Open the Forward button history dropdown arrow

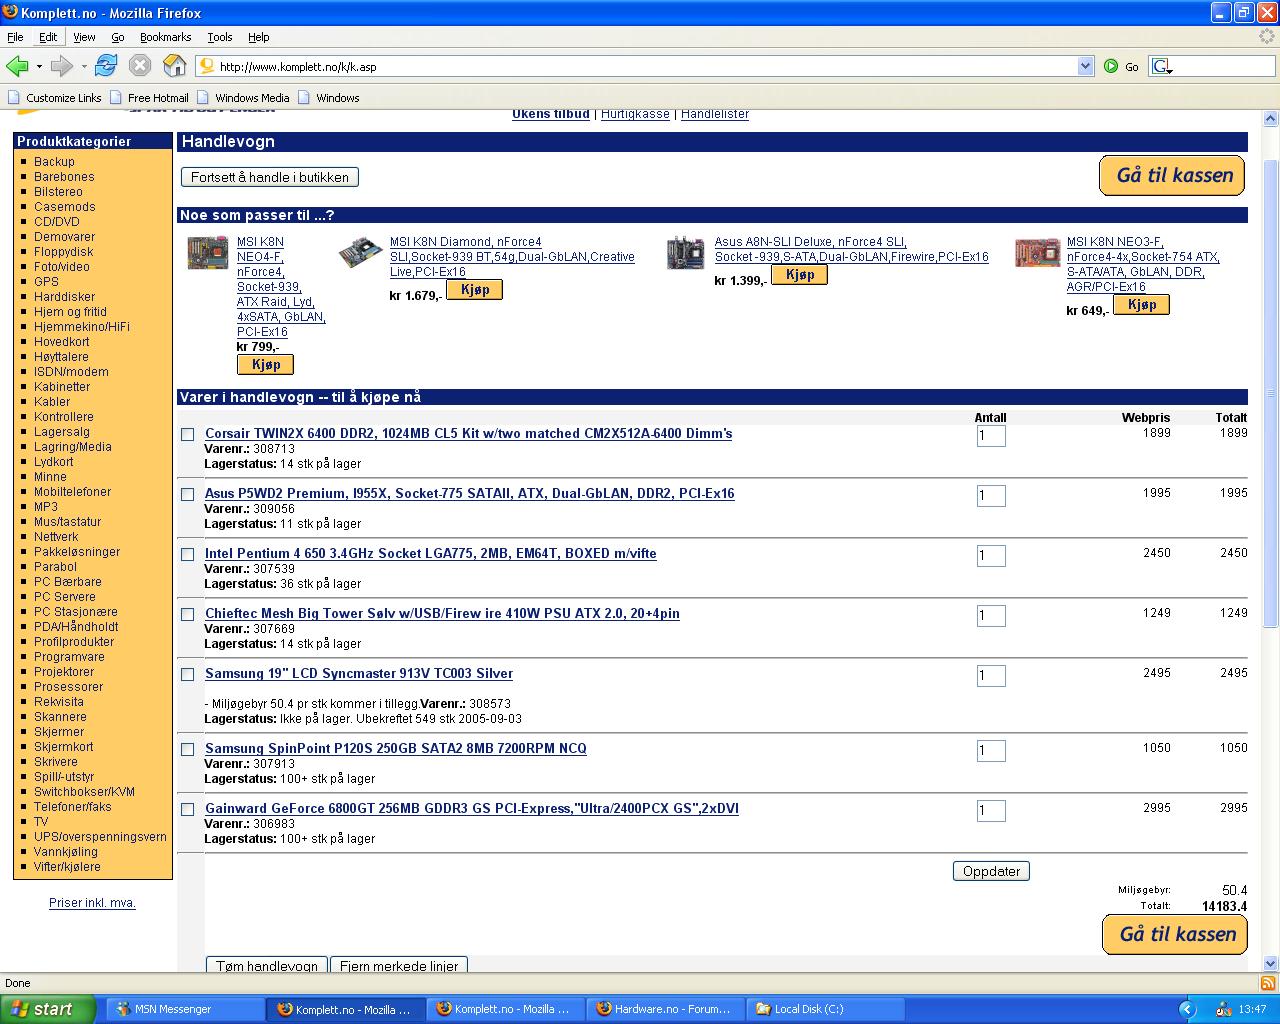pos(84,66)
